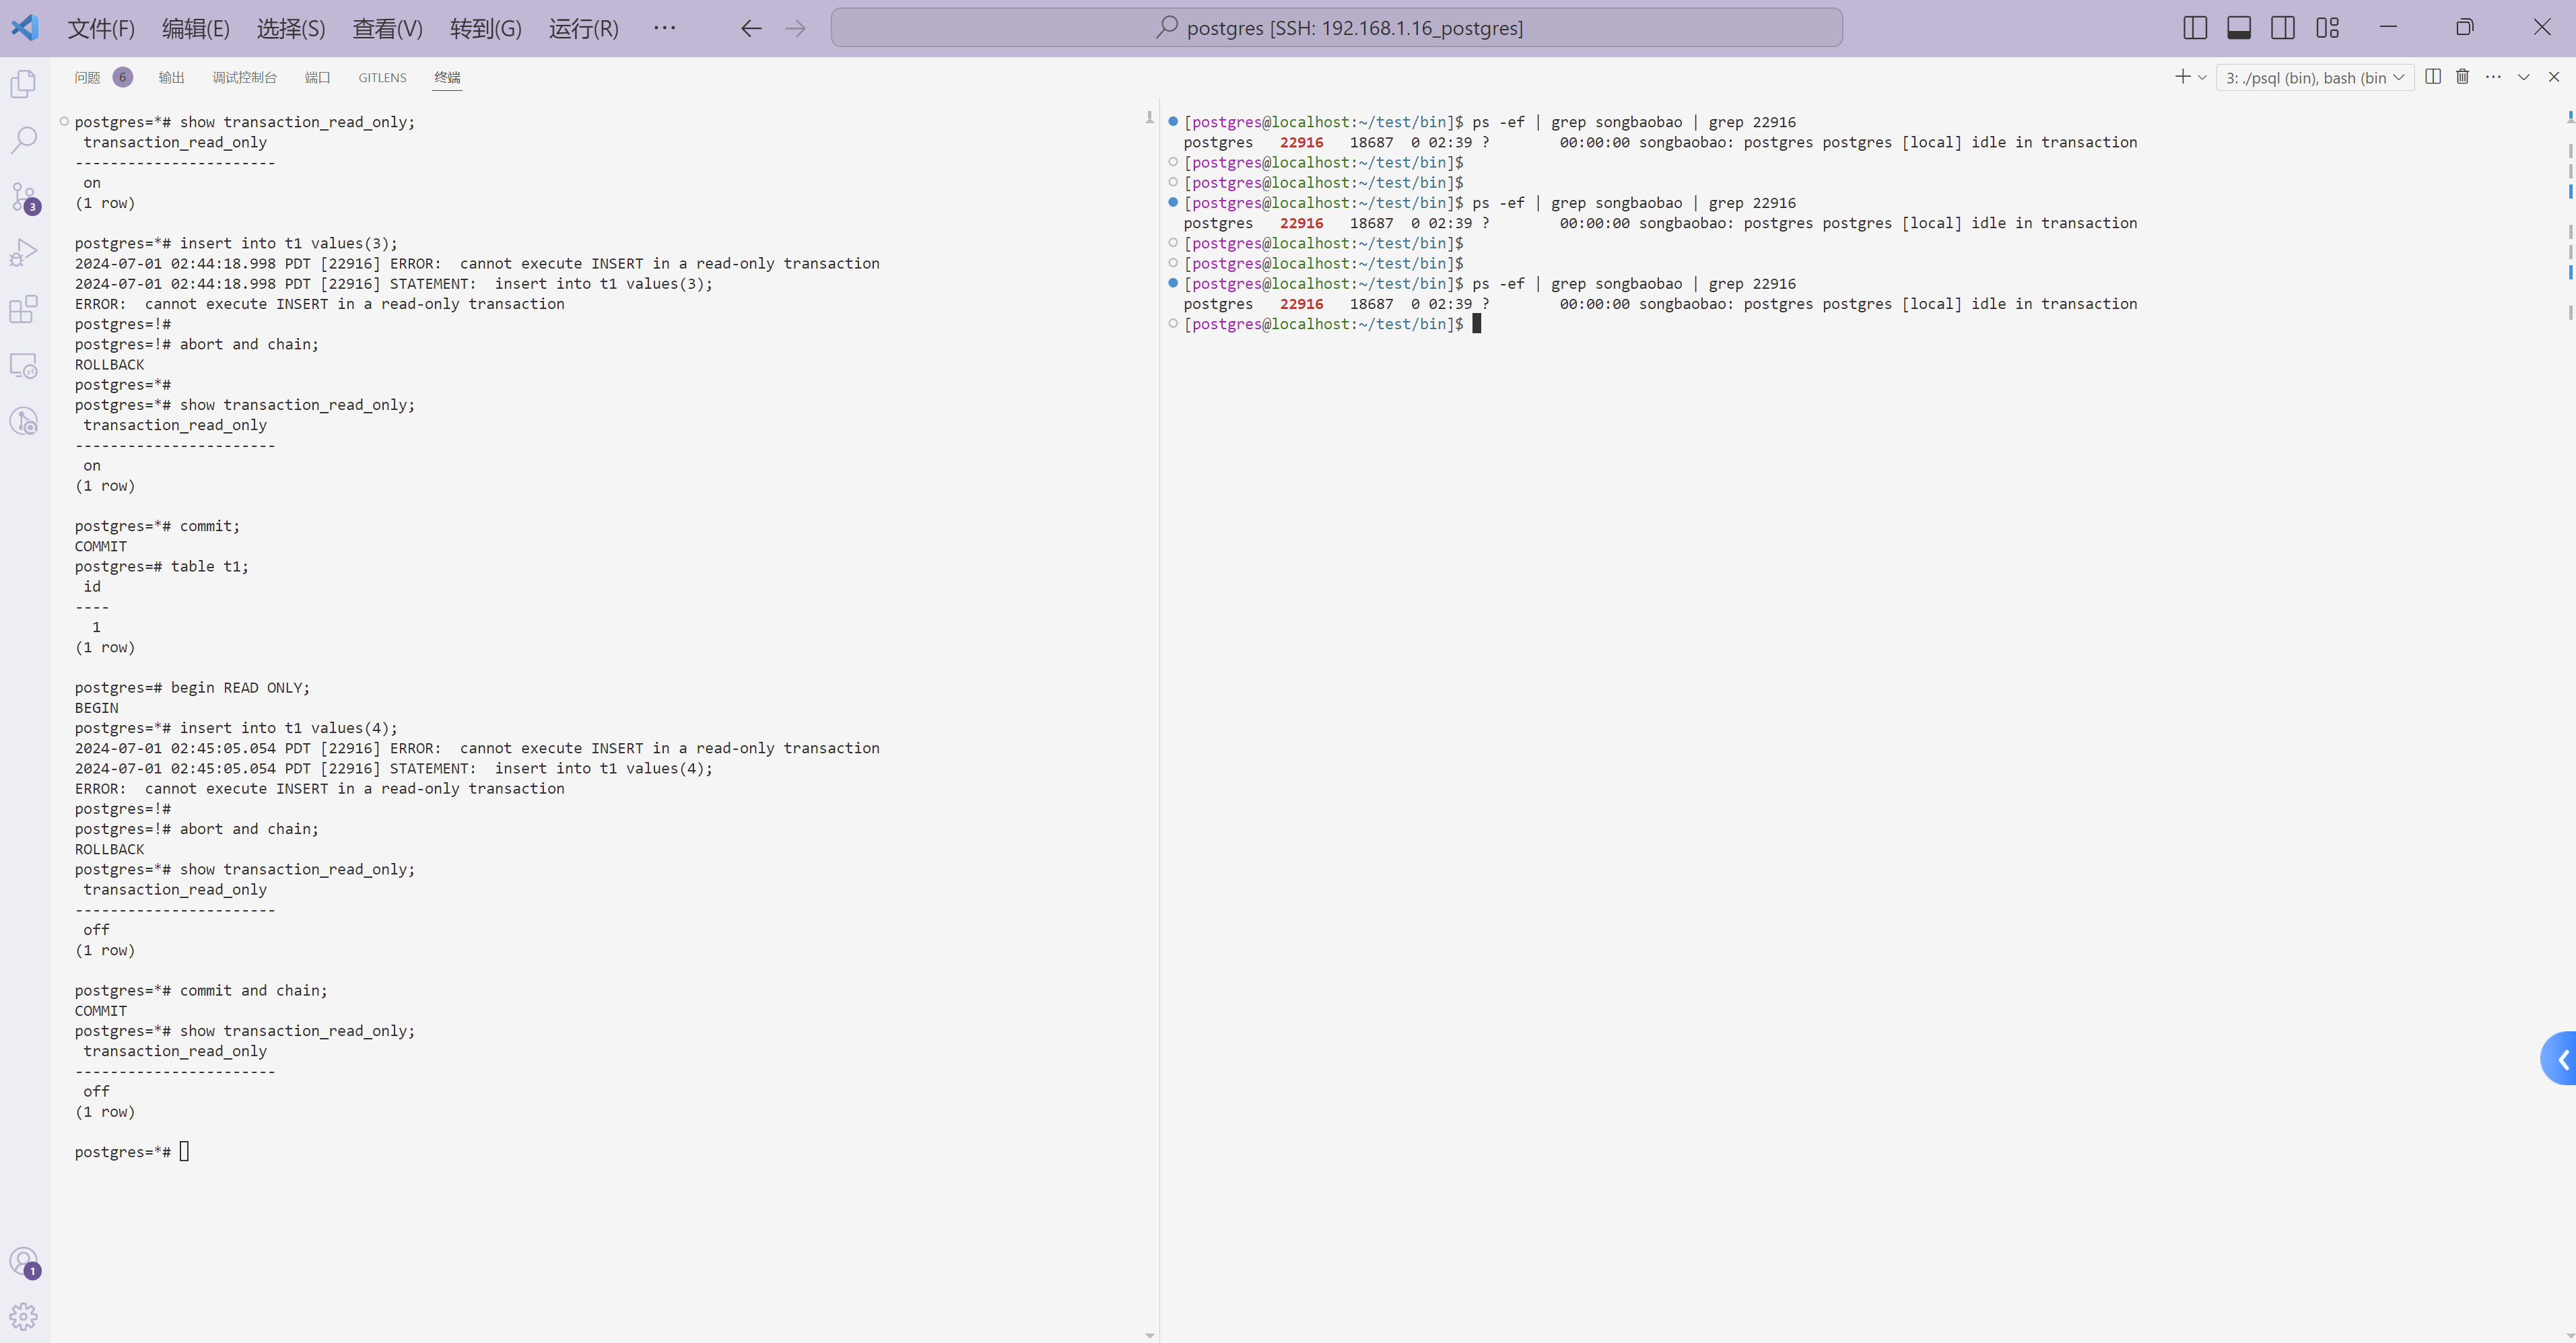Open the new terminal launch profile dropdown
The image size is (2576, 1343).
pos(2202,77)
